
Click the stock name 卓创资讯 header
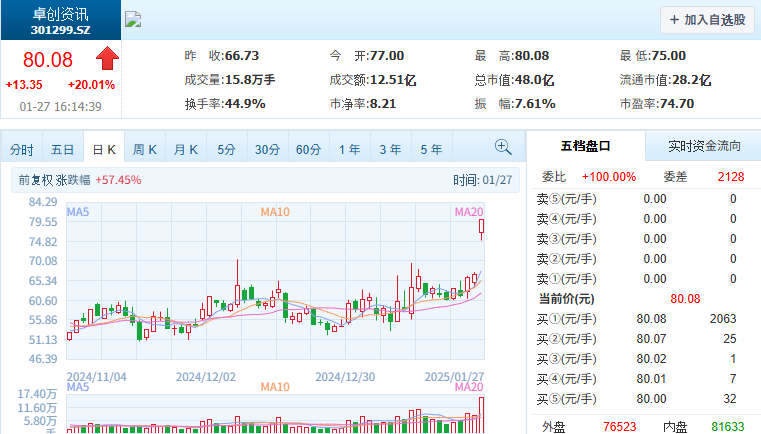61,14
